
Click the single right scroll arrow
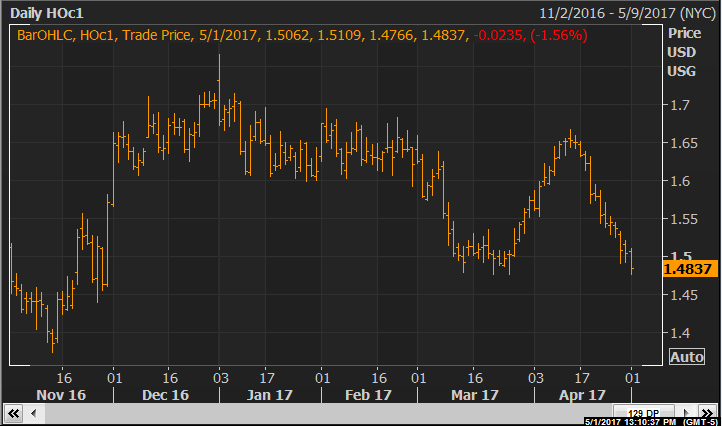tap(686, 412)
